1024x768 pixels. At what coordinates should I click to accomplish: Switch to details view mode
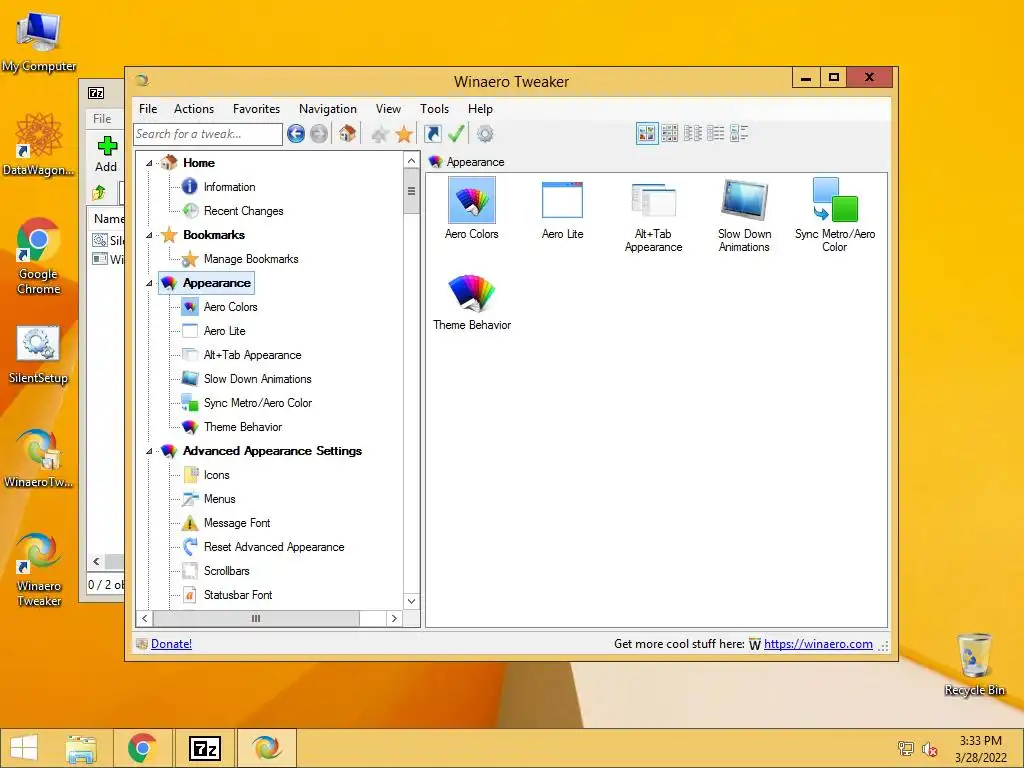coord(739,133)
